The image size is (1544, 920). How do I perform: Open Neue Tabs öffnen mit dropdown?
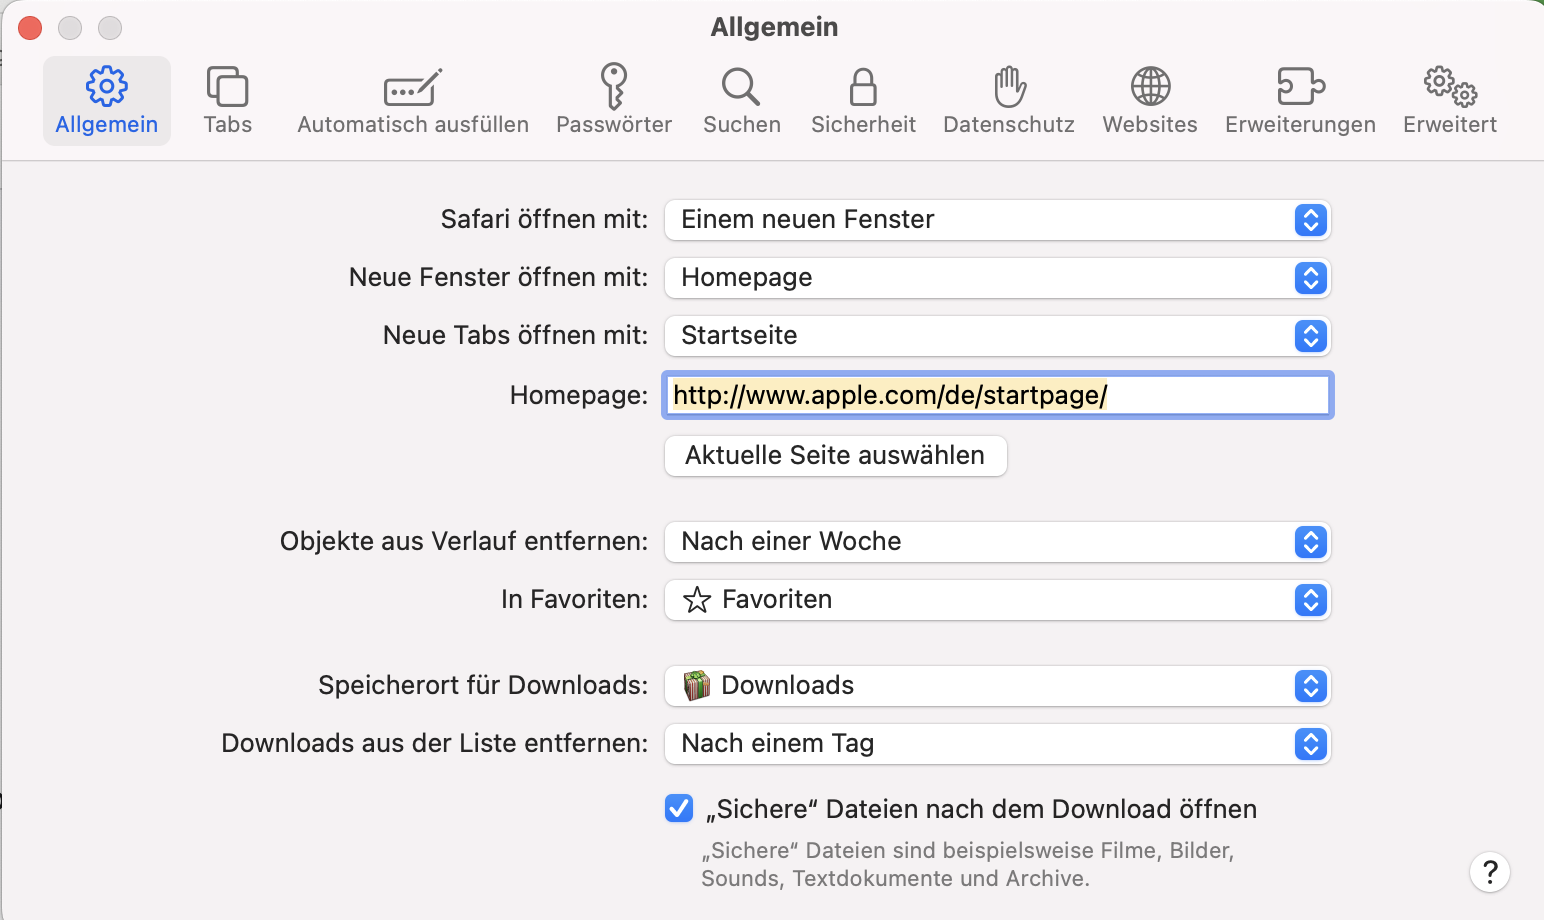tap(997, 336)
